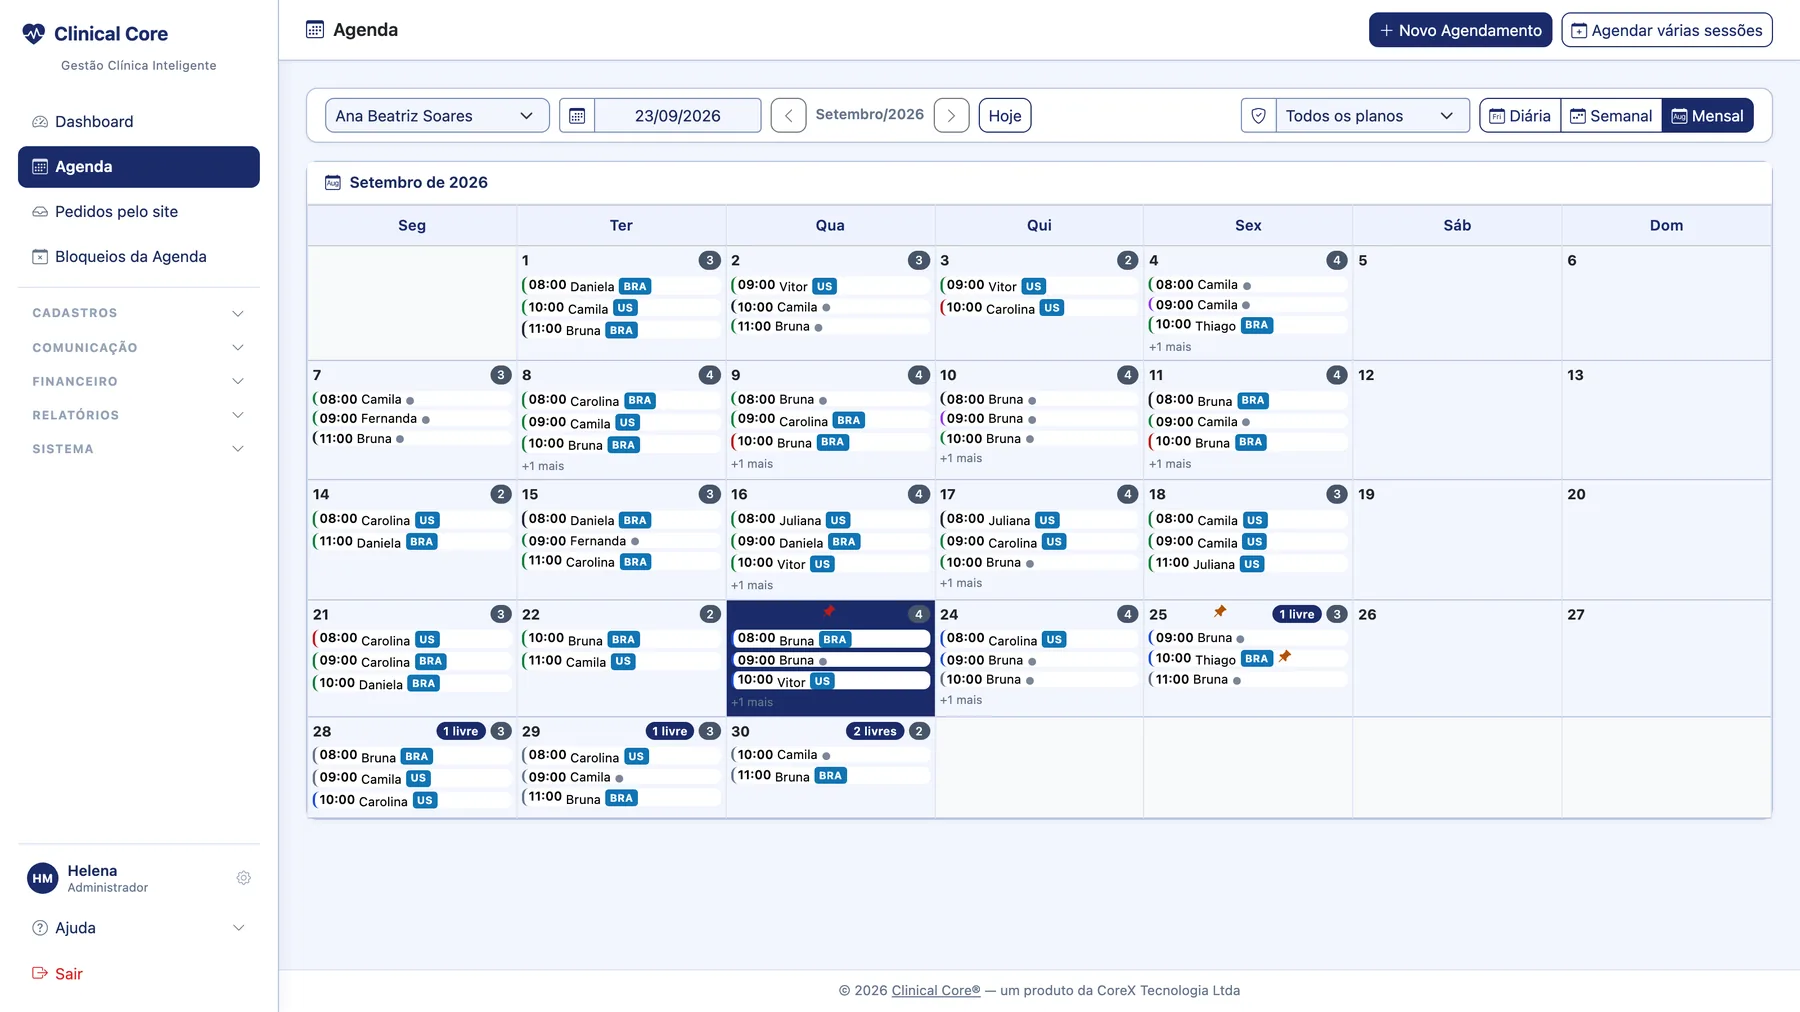The height and width of the screenshot is (1012, 1800).
Task: Switch to Diária view
Action: click(1520, 116)
